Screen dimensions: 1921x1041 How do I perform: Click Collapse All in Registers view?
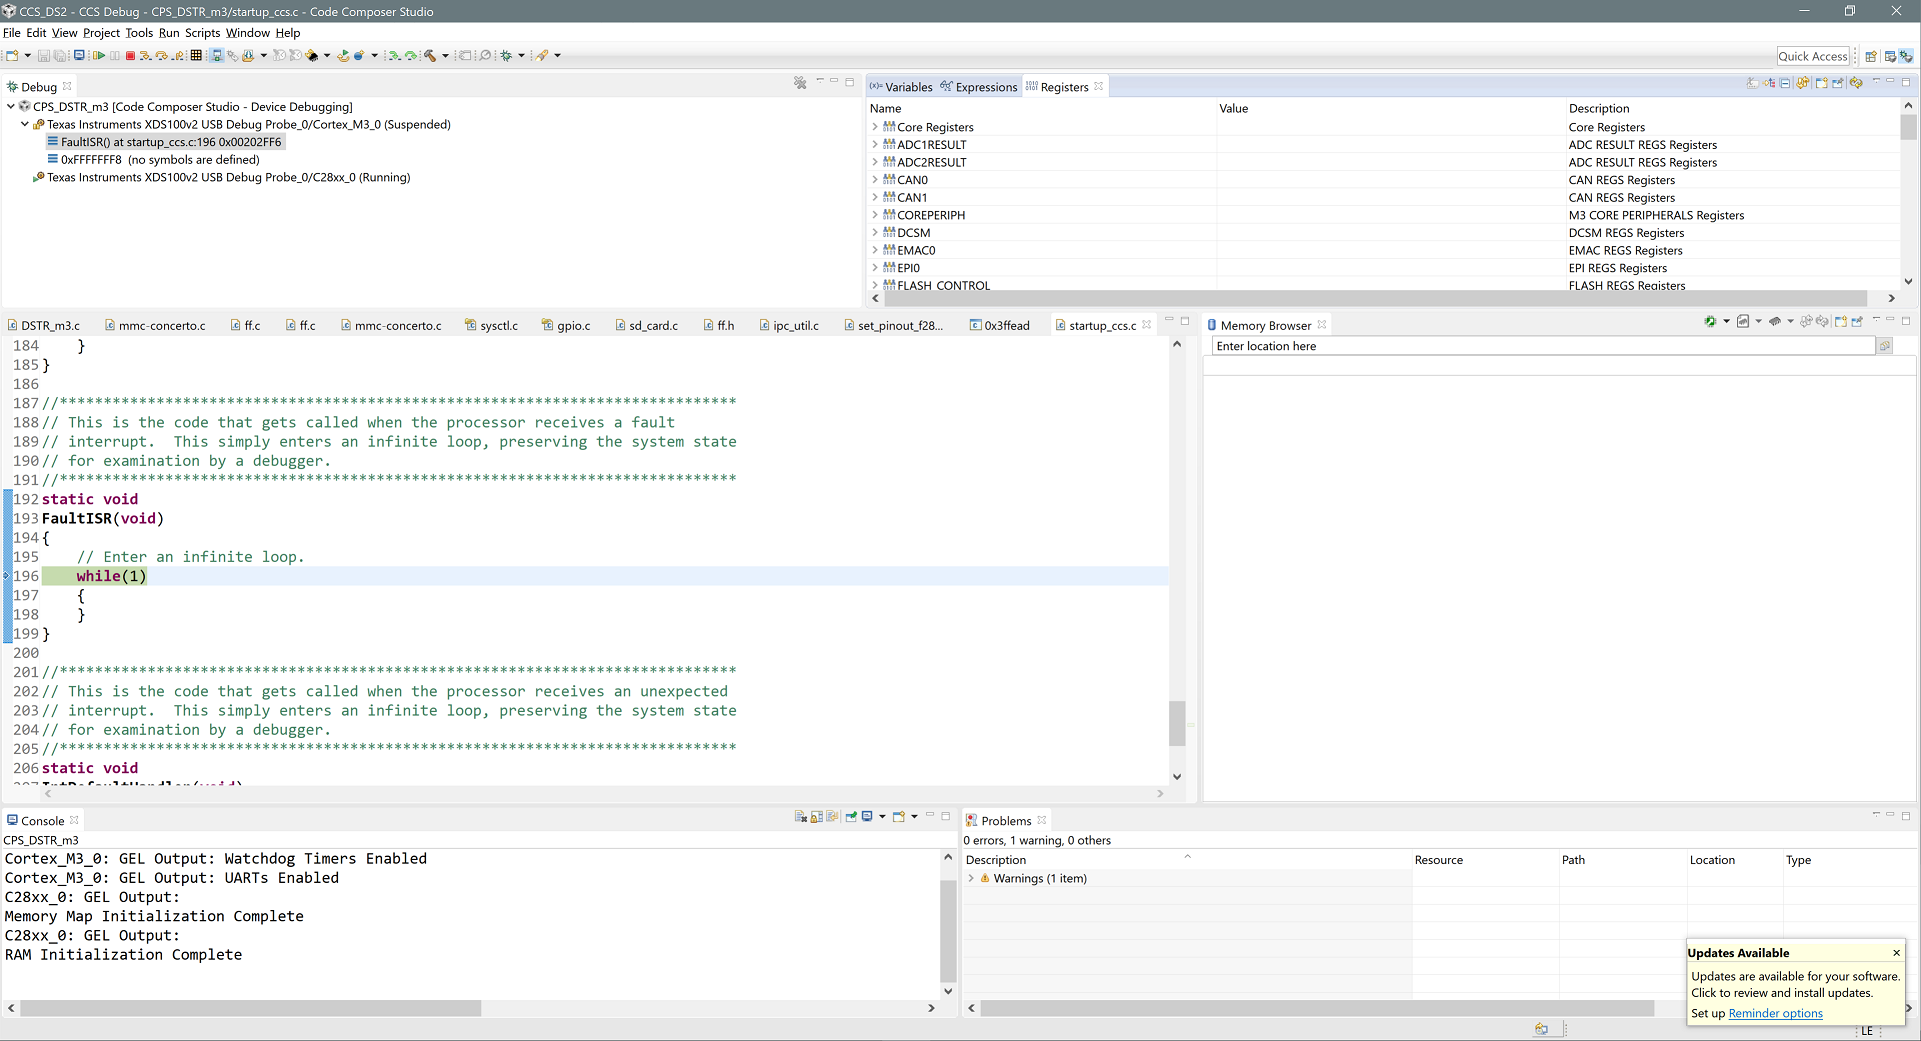point(1785,83)
